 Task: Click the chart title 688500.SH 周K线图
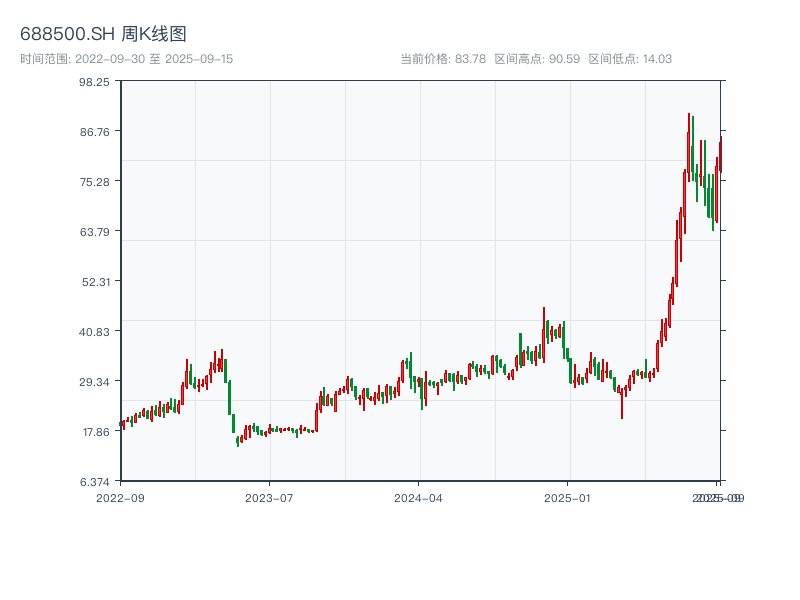point(103,34)
